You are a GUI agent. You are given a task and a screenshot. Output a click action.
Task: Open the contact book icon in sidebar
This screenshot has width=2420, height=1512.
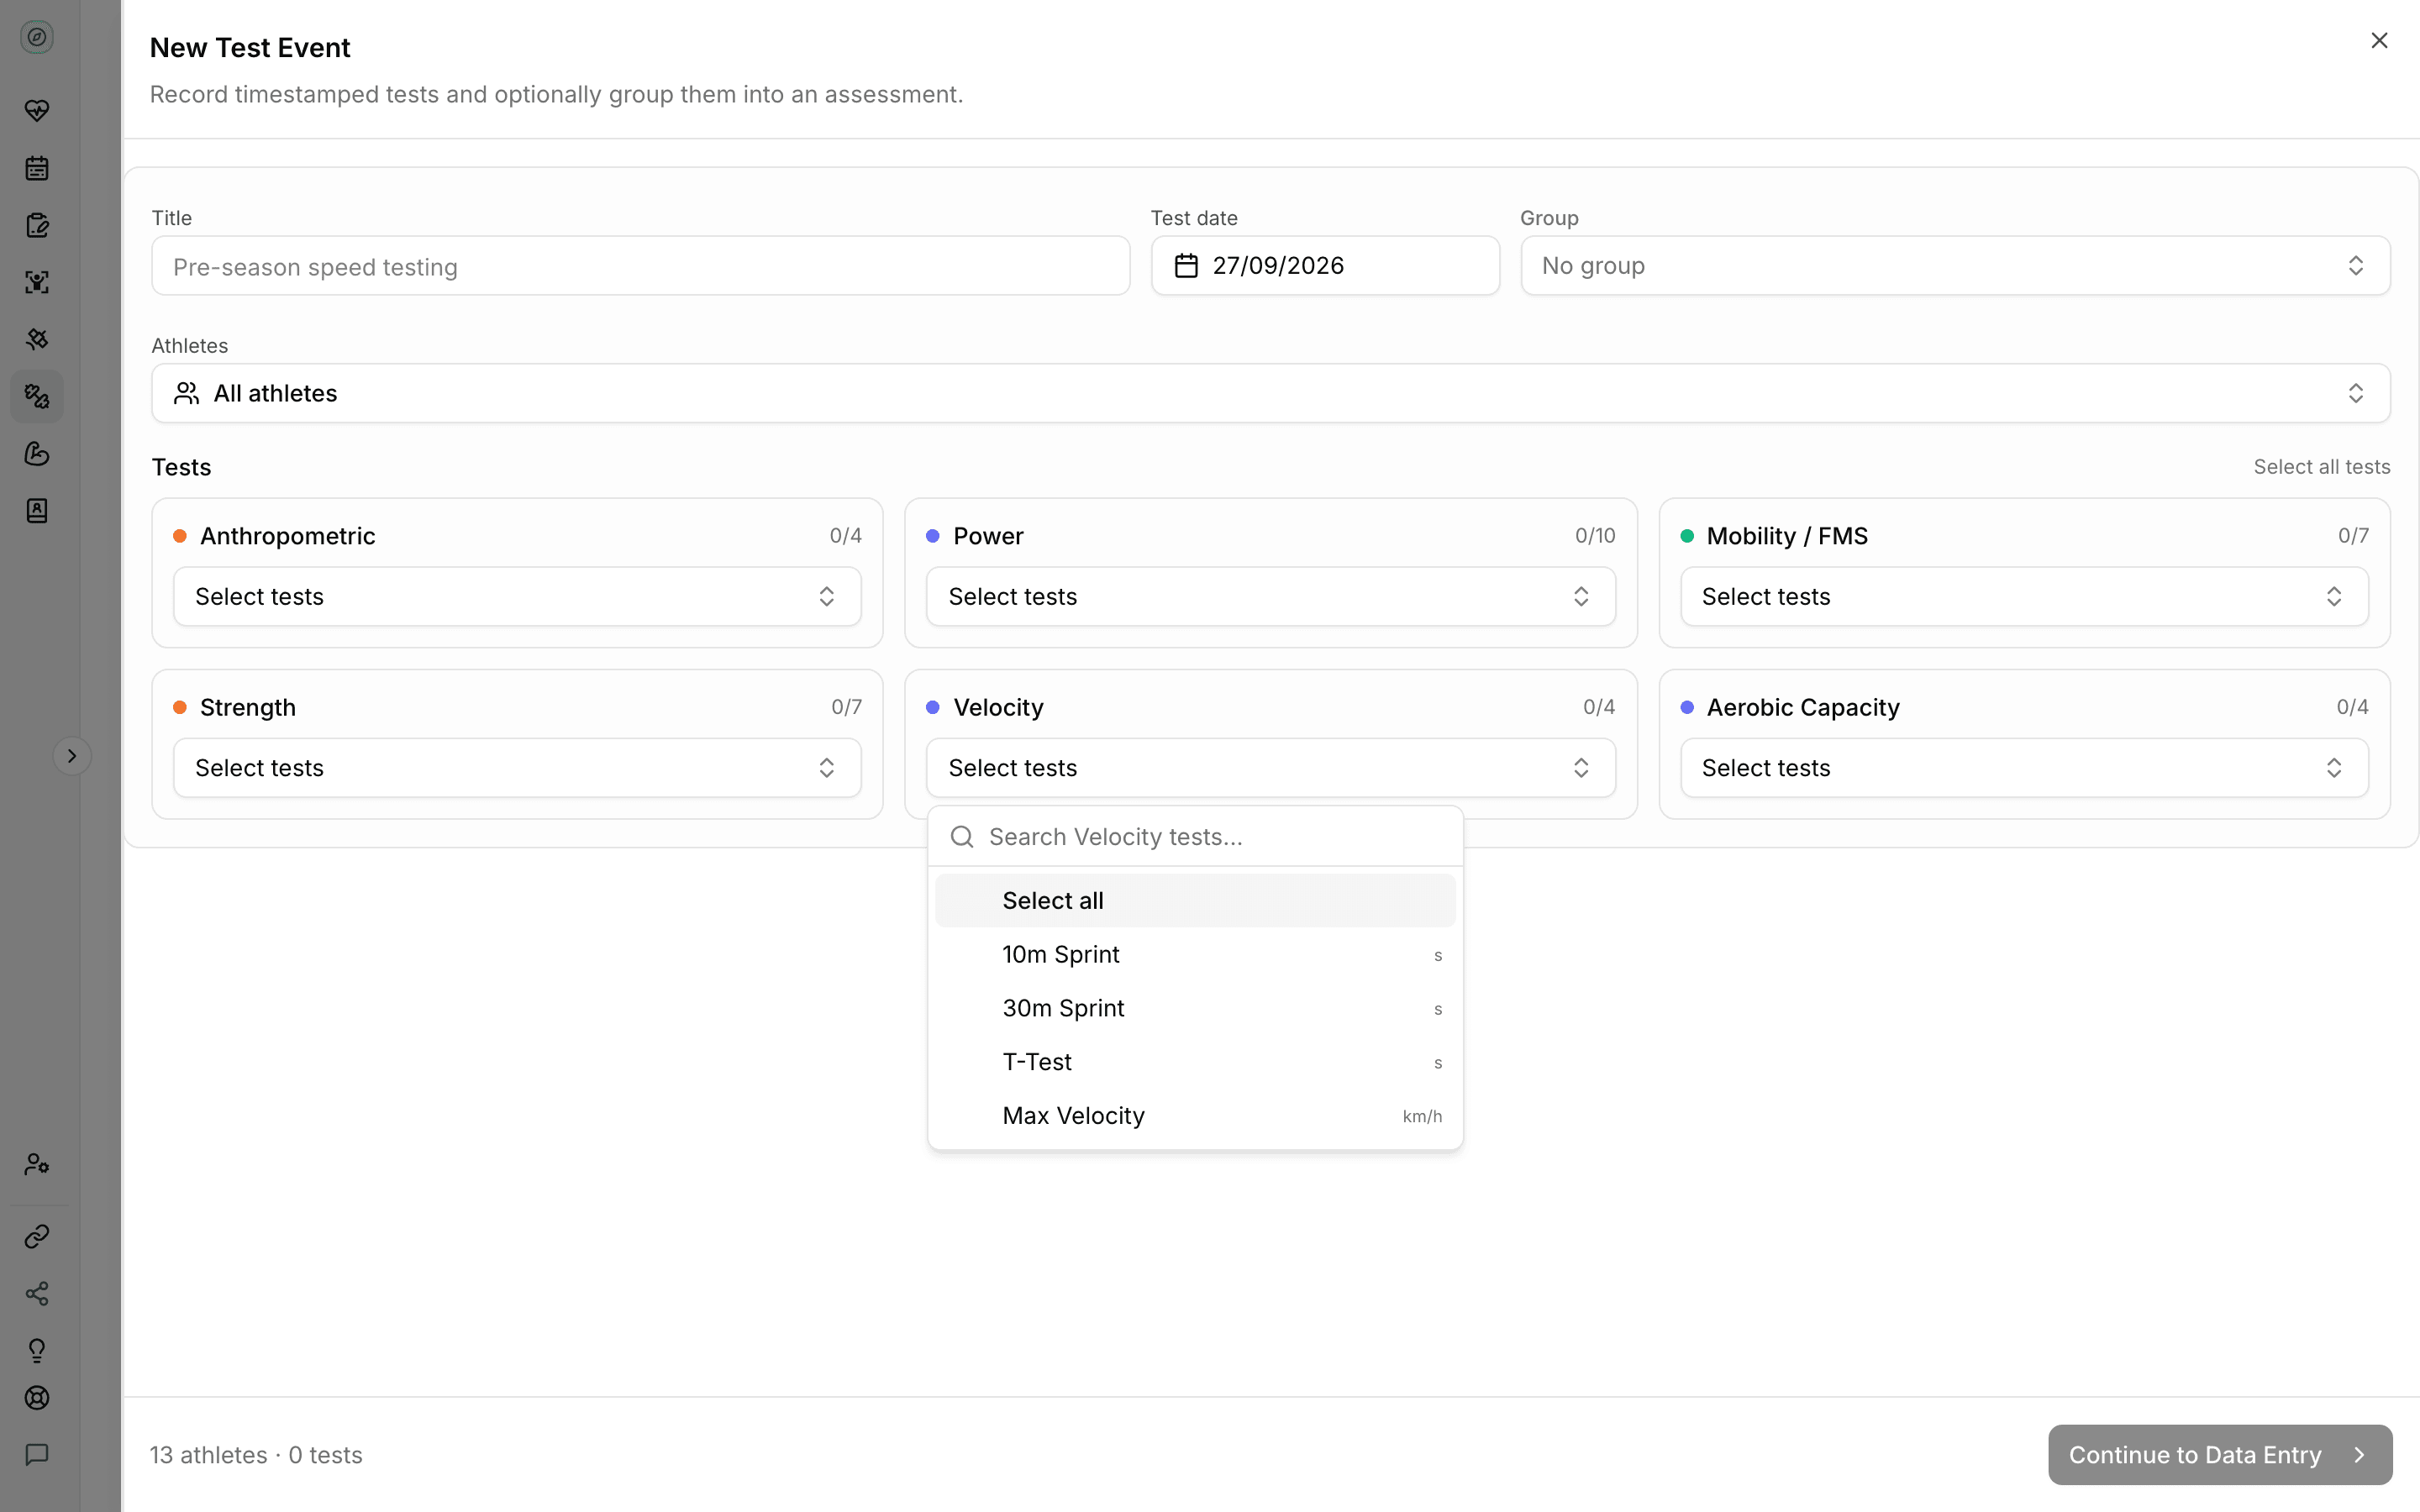point(37,511)
